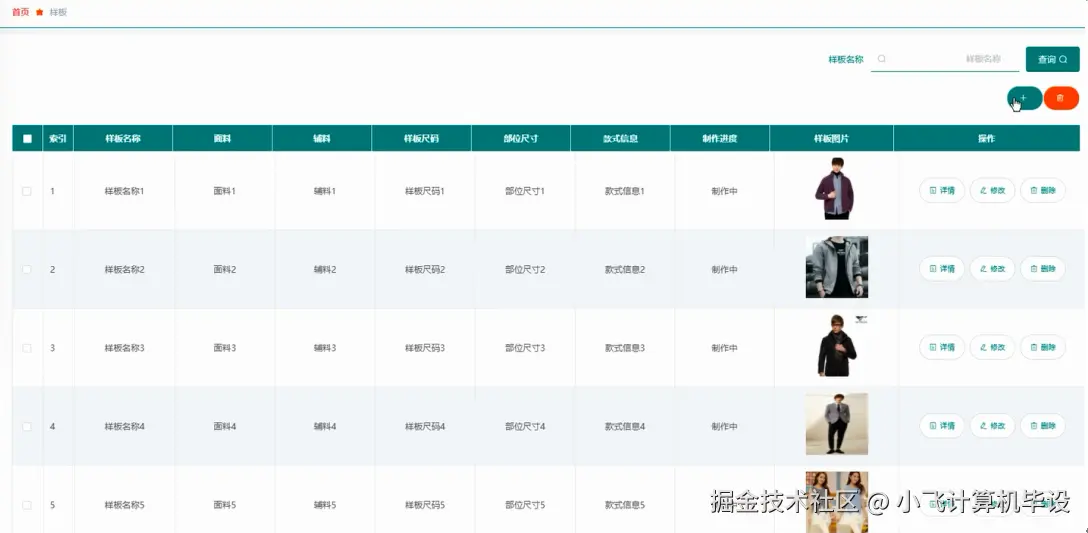
Task: Click the 部位尺寸 column header
Action: click(521, 138)
